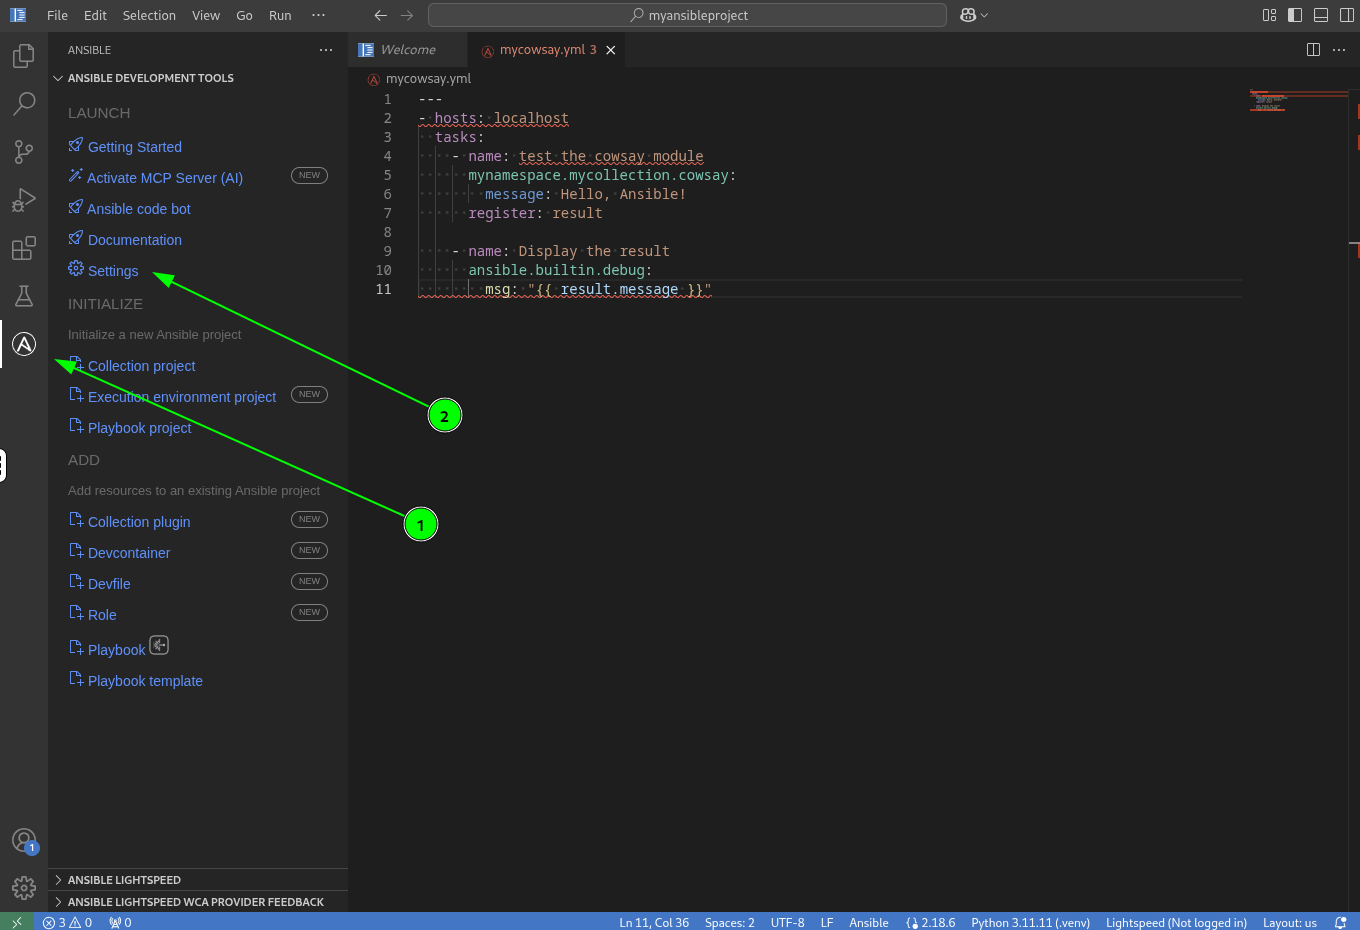Click the gear icon beside Settings link
This screenshot has height=930, width=1360.
[76, 268]
